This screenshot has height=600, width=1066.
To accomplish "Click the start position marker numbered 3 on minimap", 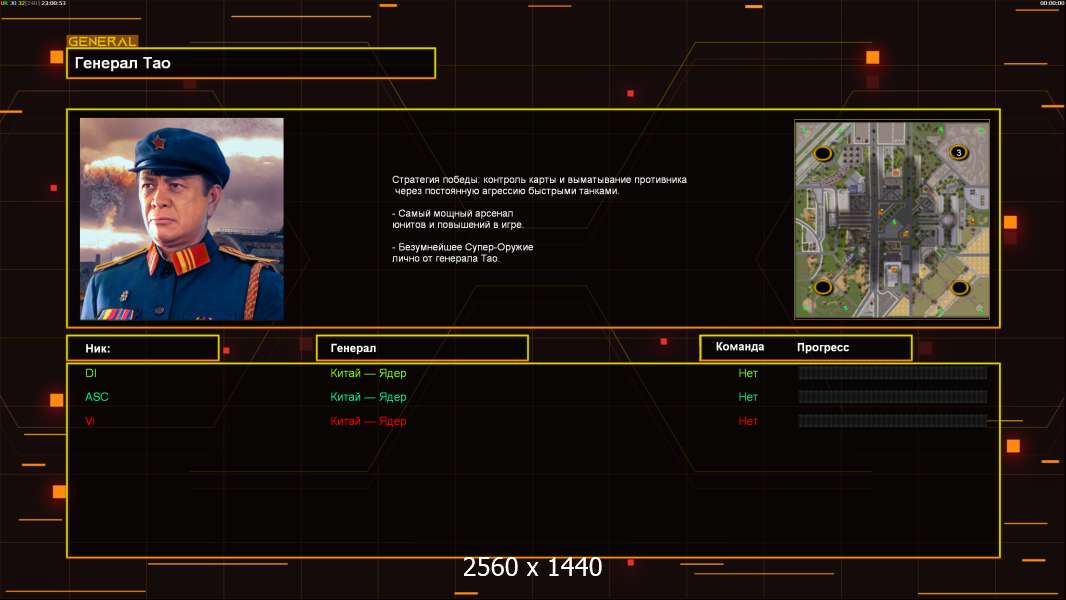I will (959, 152).
